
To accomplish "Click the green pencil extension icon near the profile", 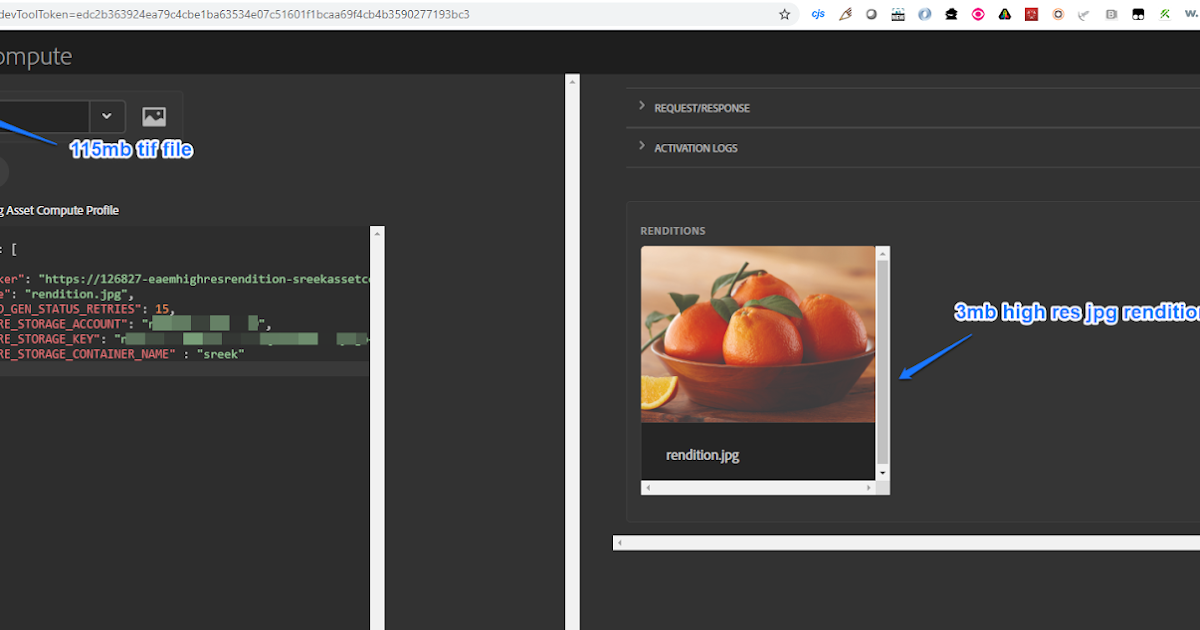I will [1164, 14].
